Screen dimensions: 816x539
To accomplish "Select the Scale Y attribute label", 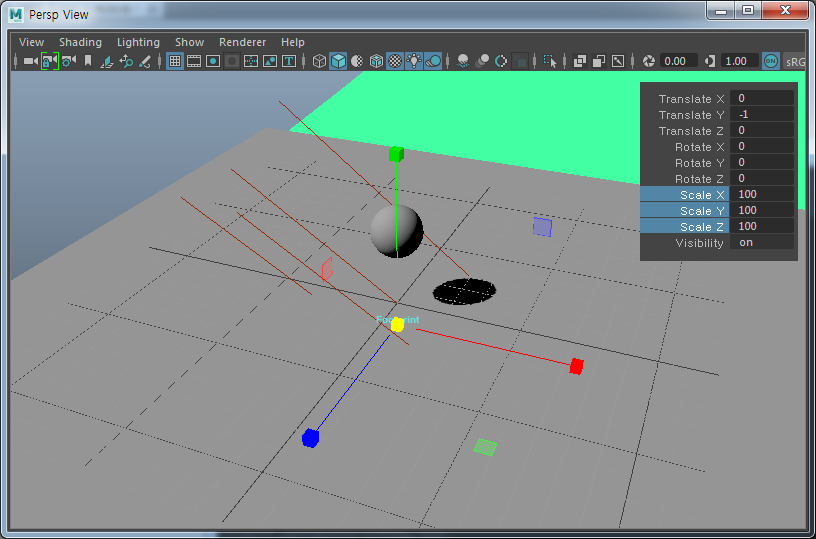I will (x=684, y=211).
